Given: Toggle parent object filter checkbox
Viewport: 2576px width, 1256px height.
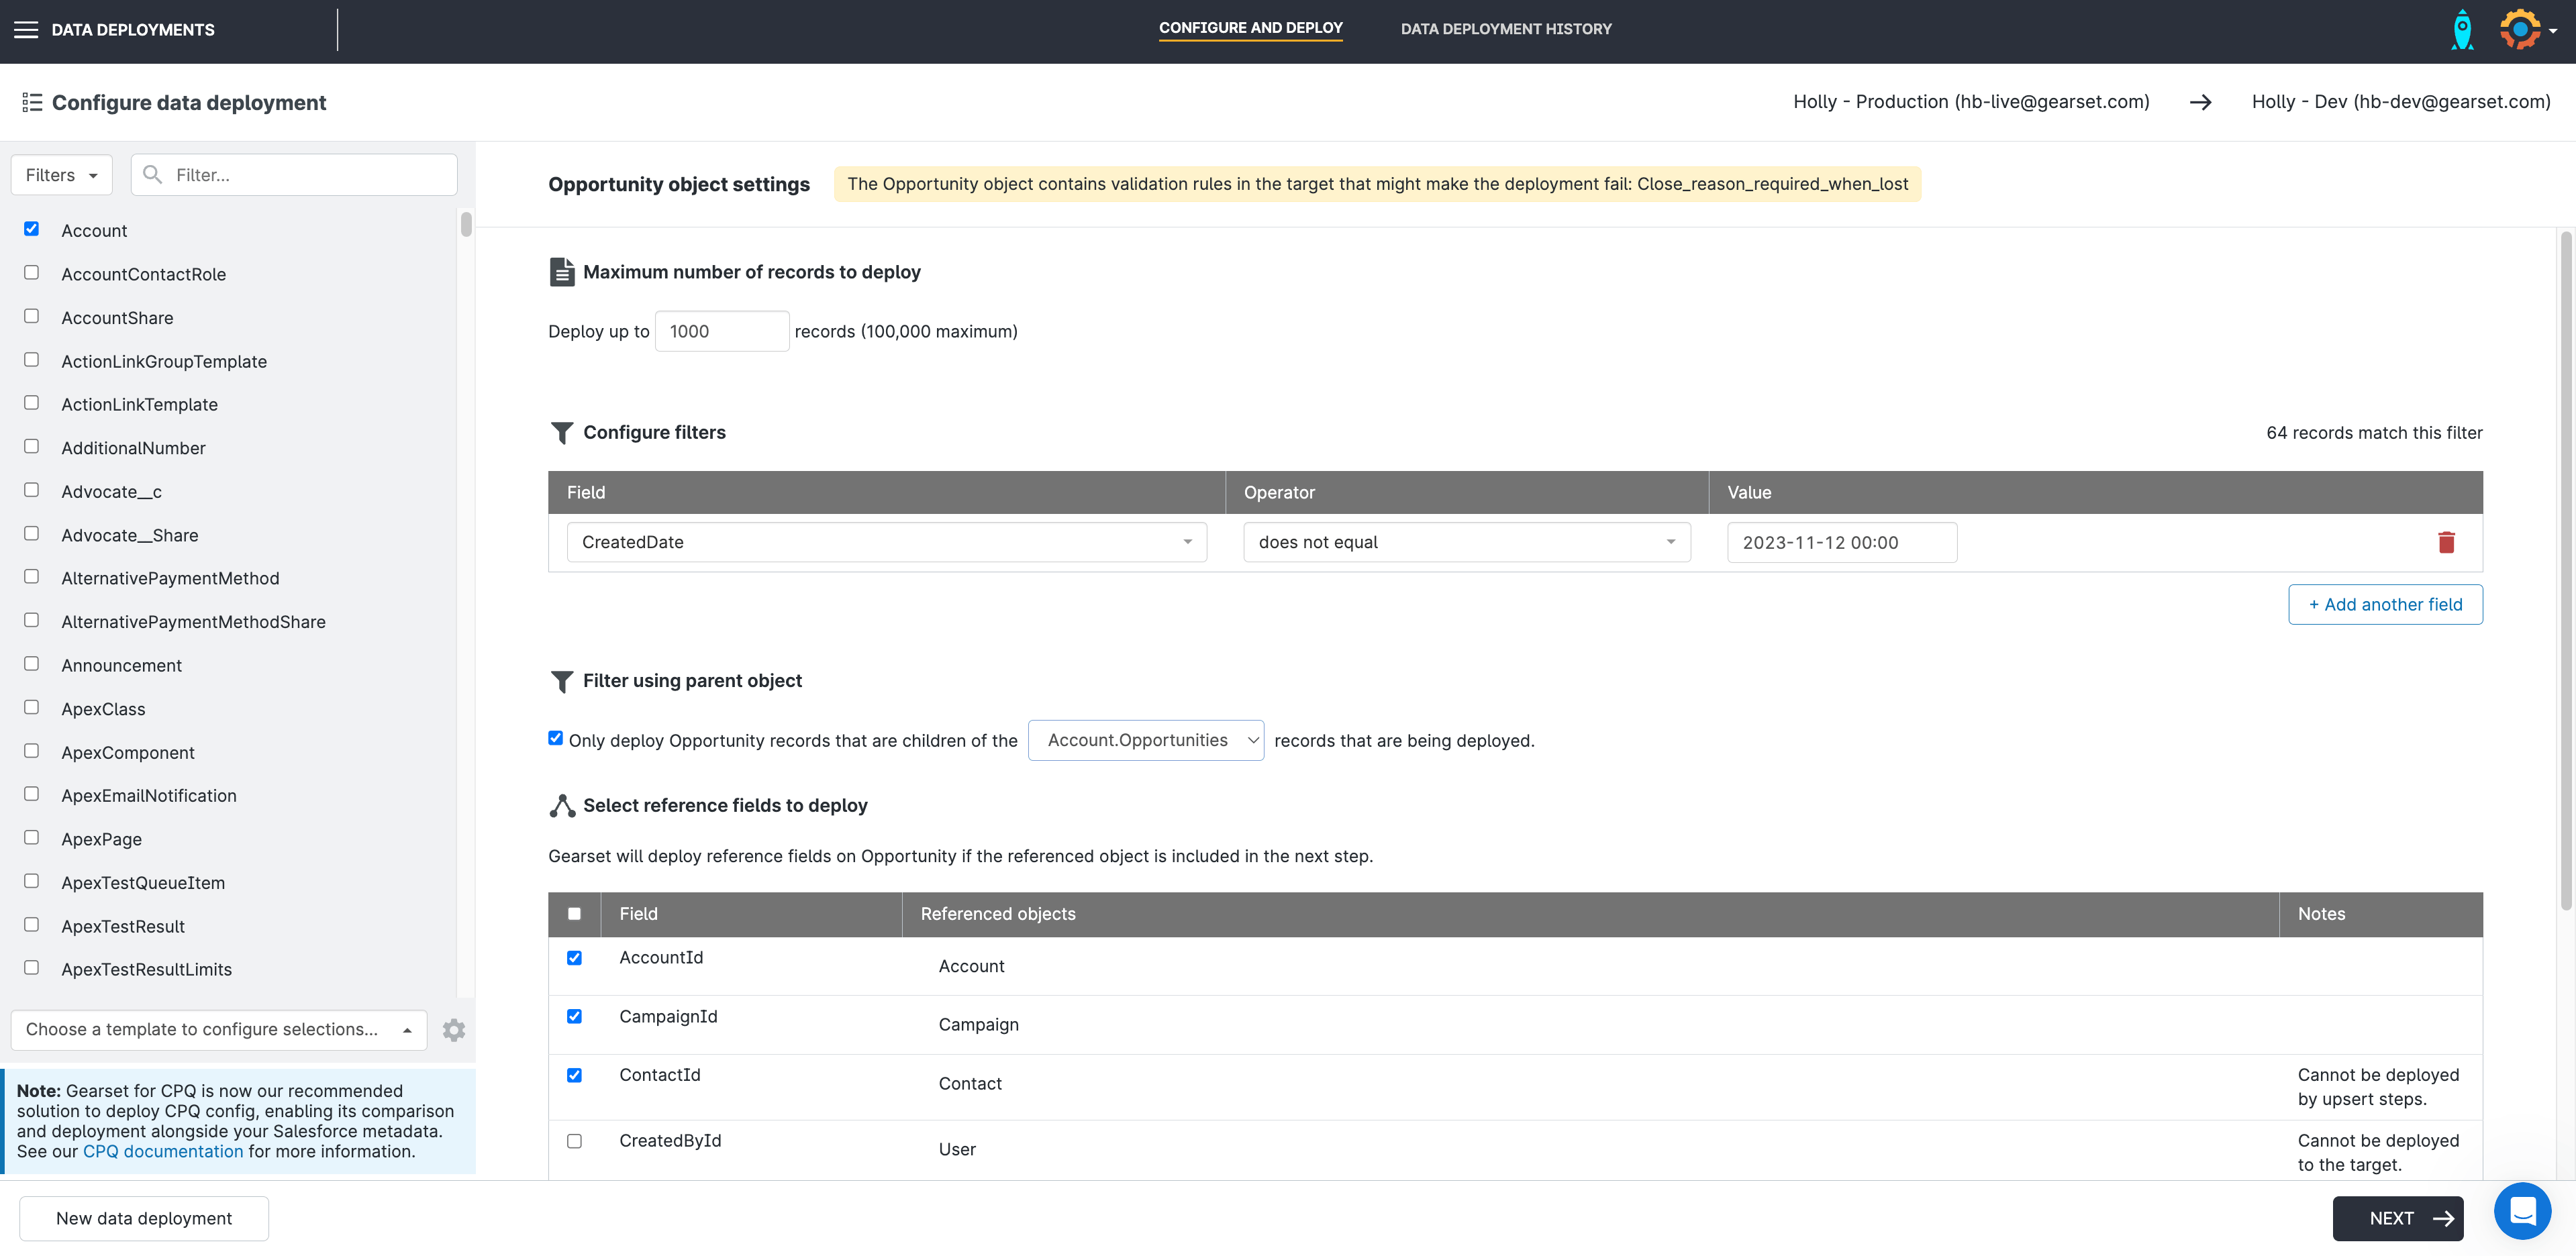Looking at the screenshot, I should point(555,738).
